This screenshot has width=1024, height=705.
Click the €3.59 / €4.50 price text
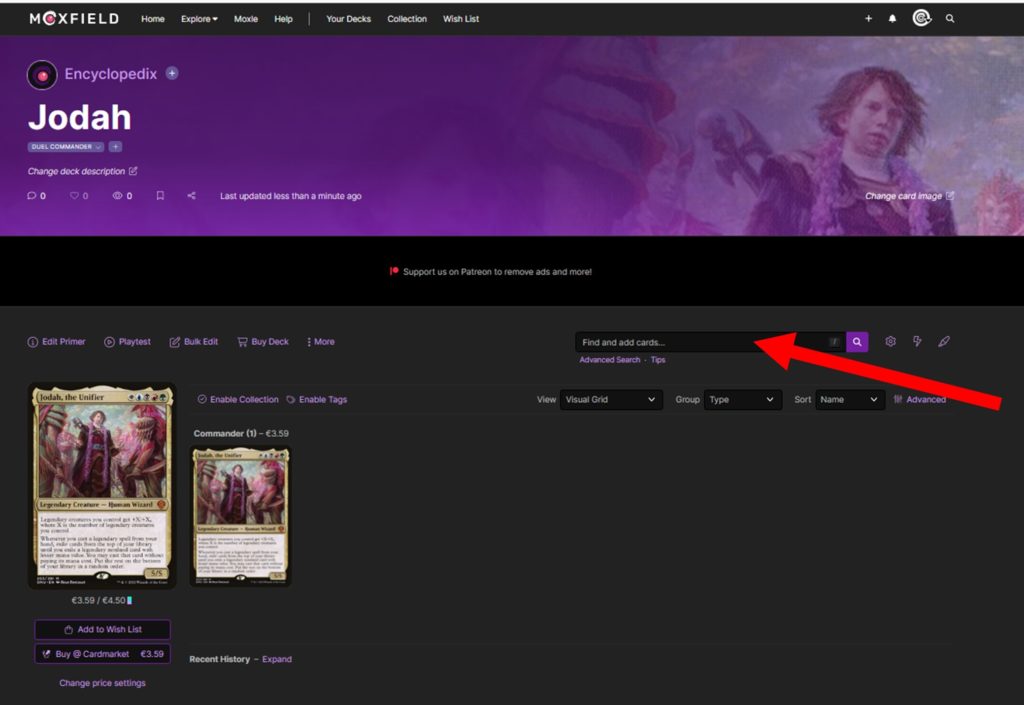[99, 601]
